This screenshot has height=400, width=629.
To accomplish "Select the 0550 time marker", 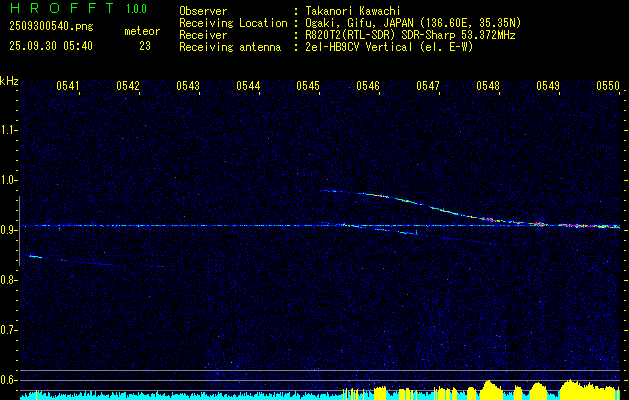I will click(x=608, y=86).
